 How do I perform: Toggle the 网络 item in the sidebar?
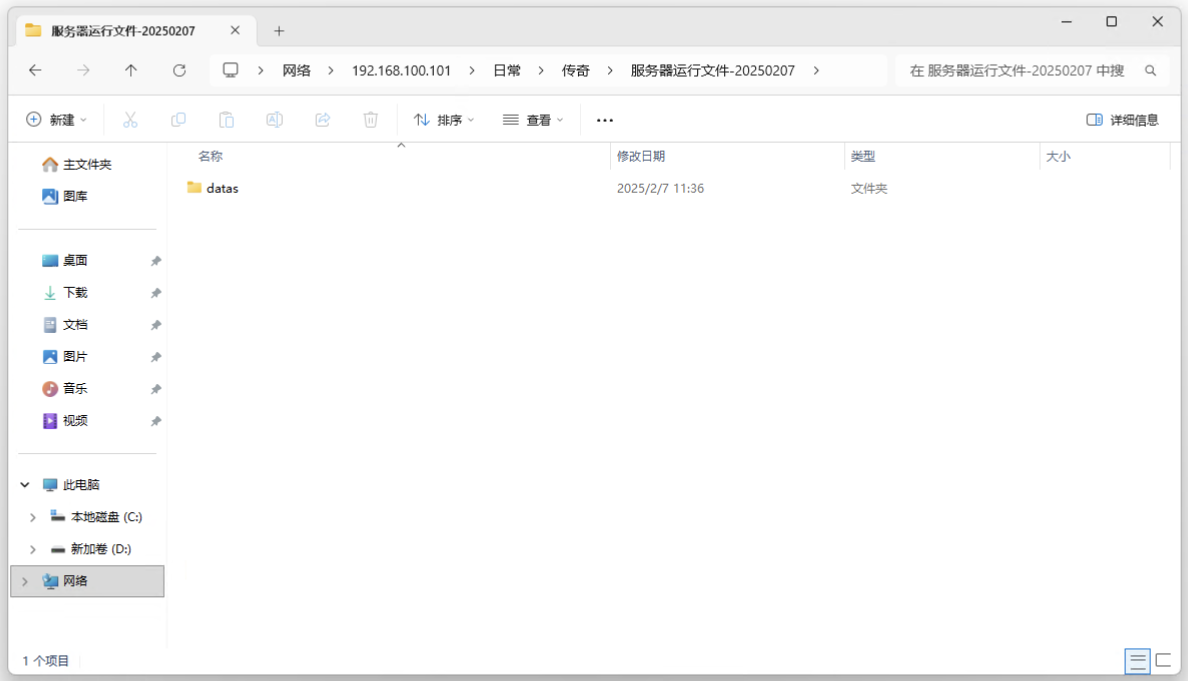pos(25,581)
